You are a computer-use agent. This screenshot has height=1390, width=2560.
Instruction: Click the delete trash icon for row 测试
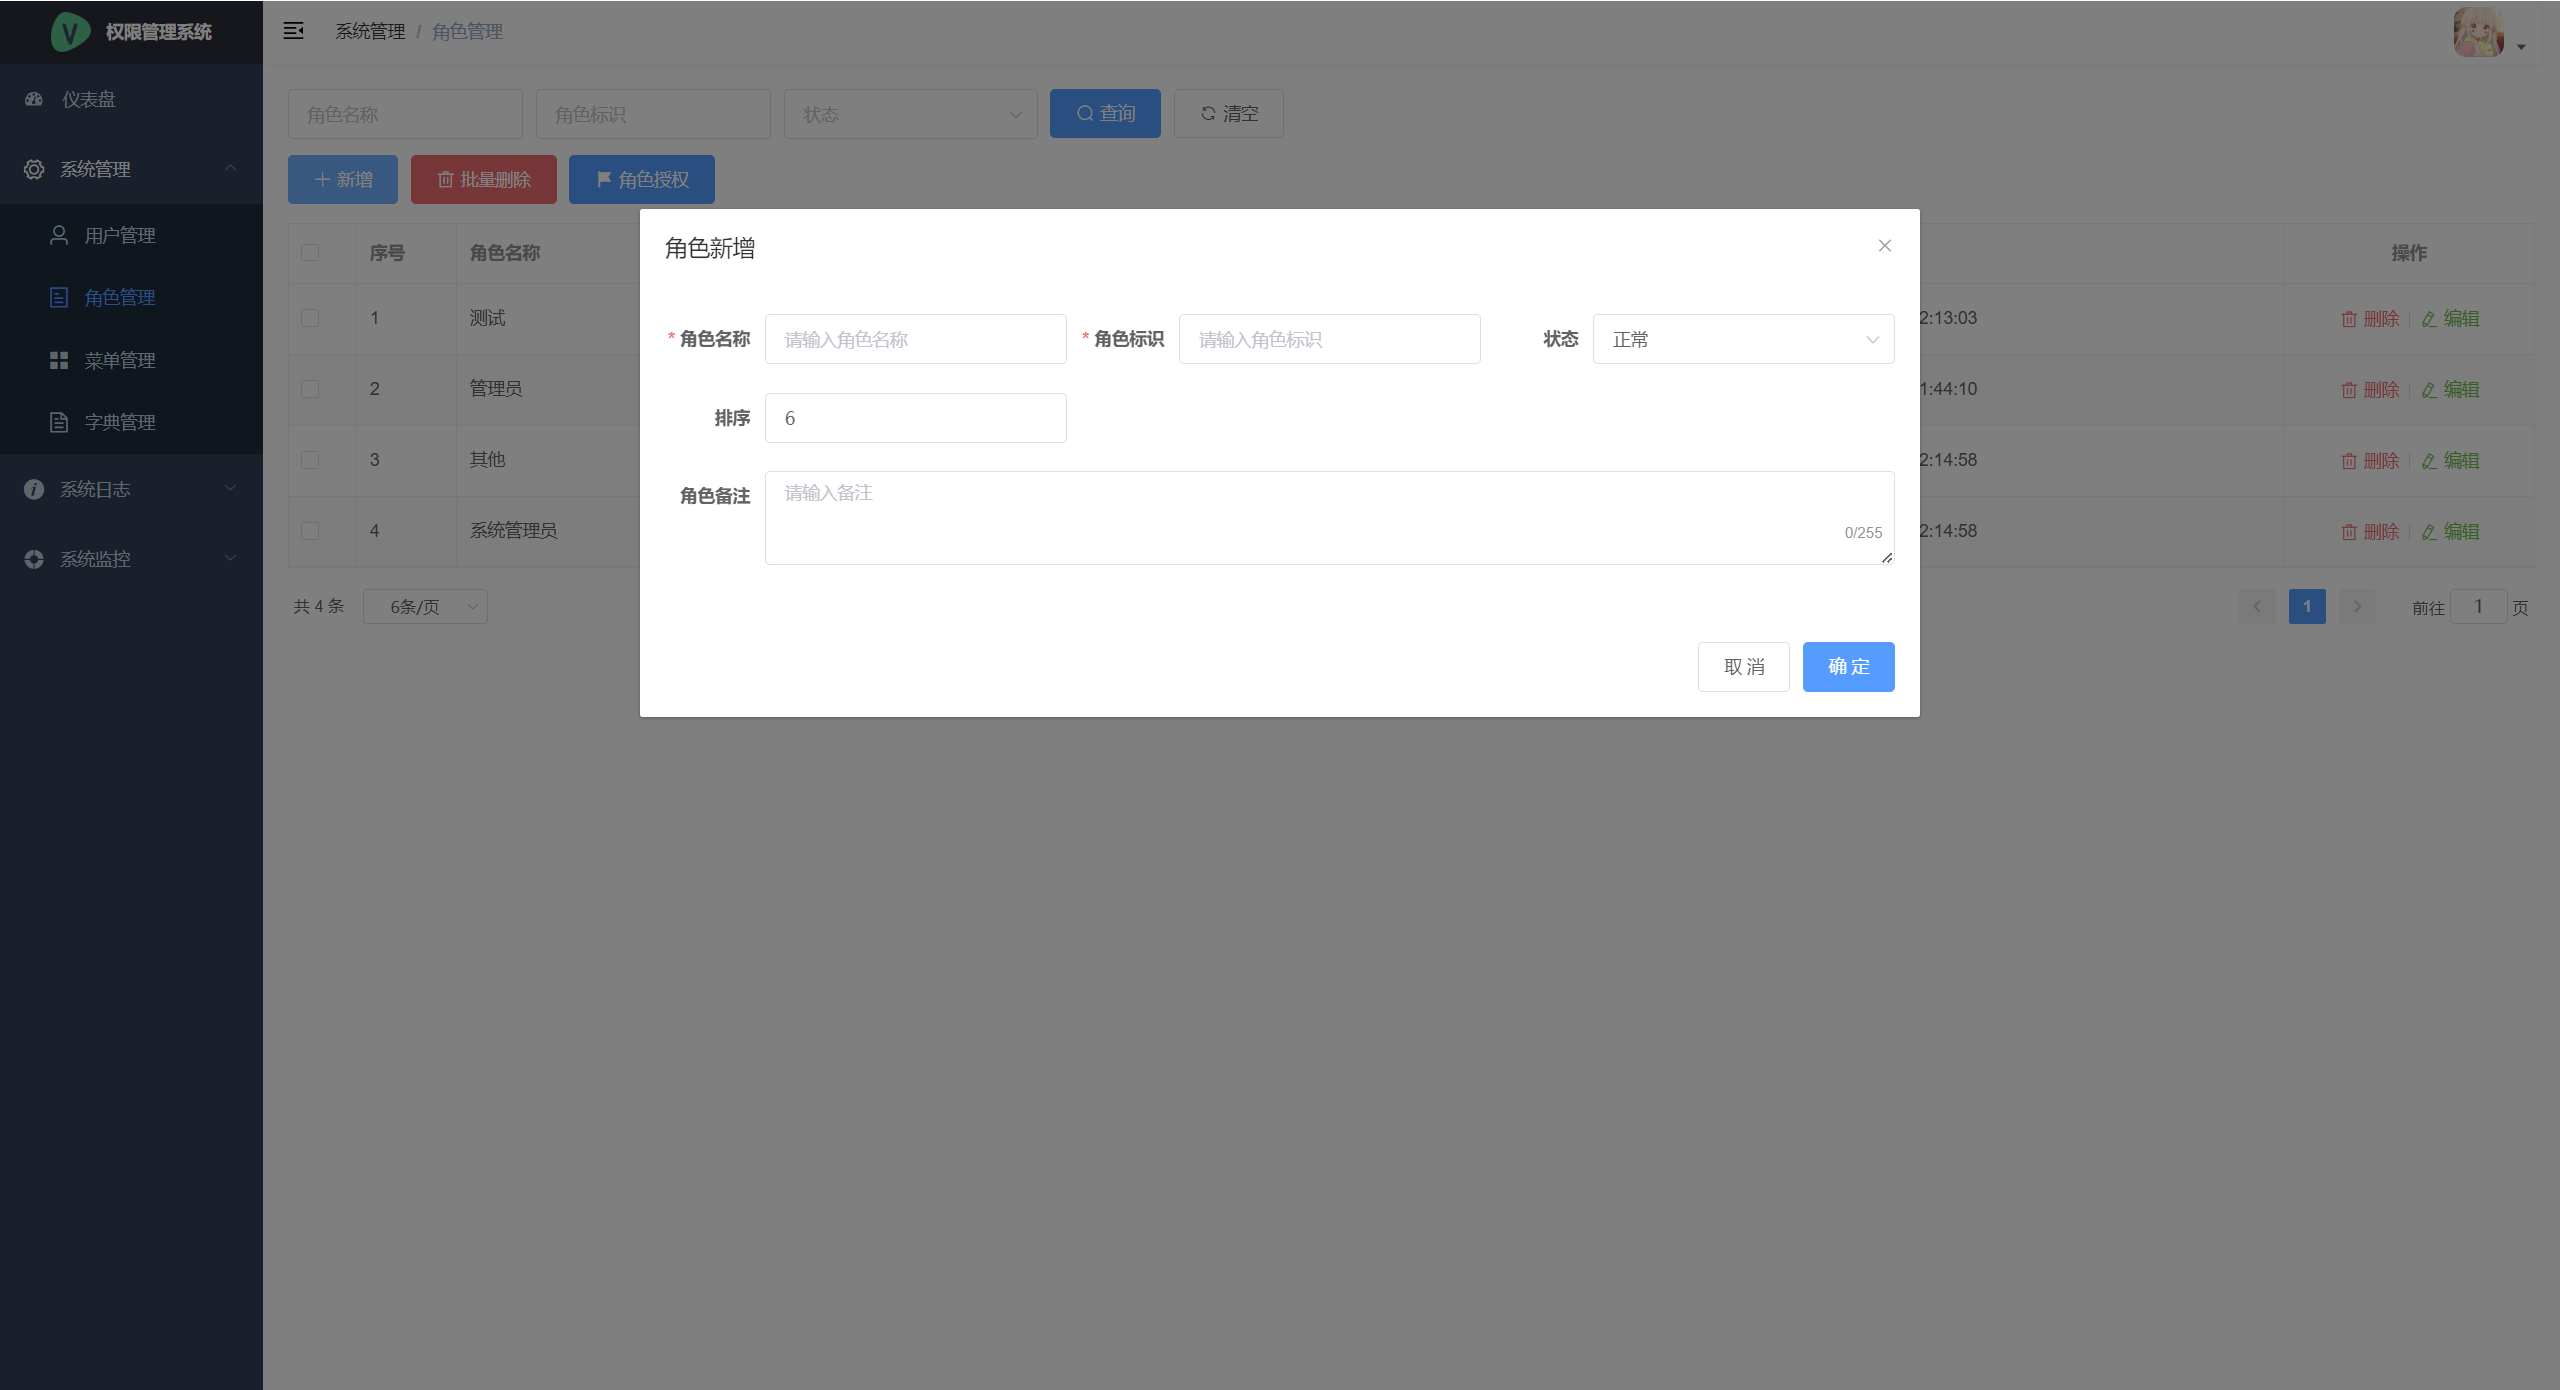pos(2348,319)
